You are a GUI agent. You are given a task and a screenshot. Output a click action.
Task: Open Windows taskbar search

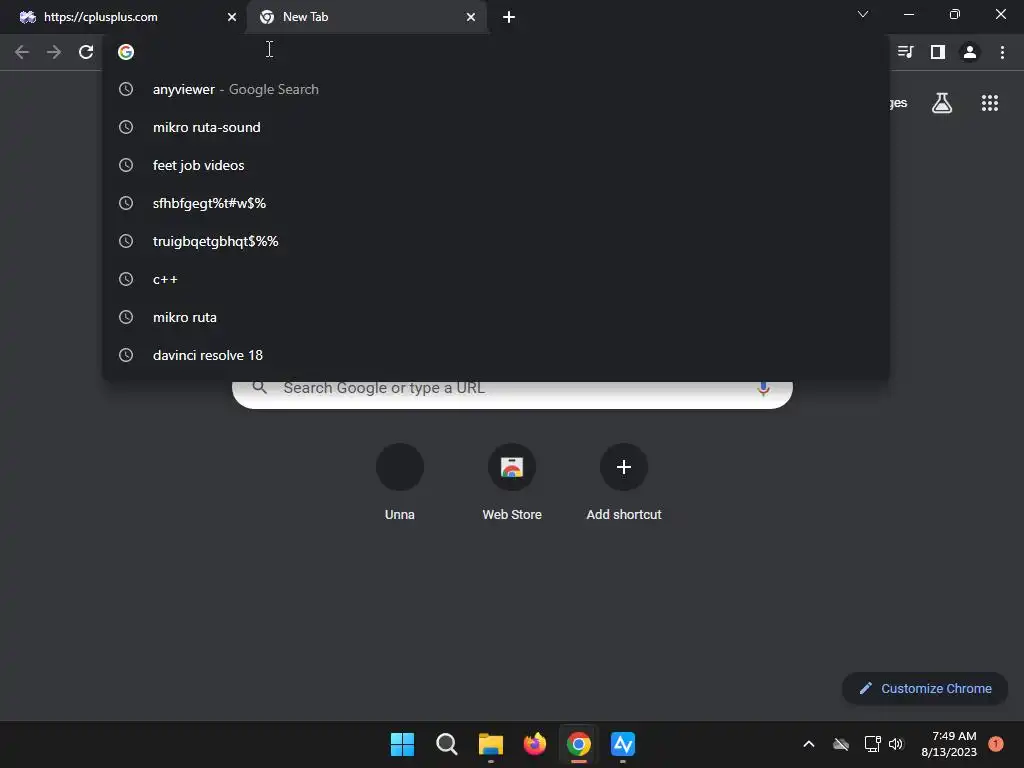(x=447, y=744)
